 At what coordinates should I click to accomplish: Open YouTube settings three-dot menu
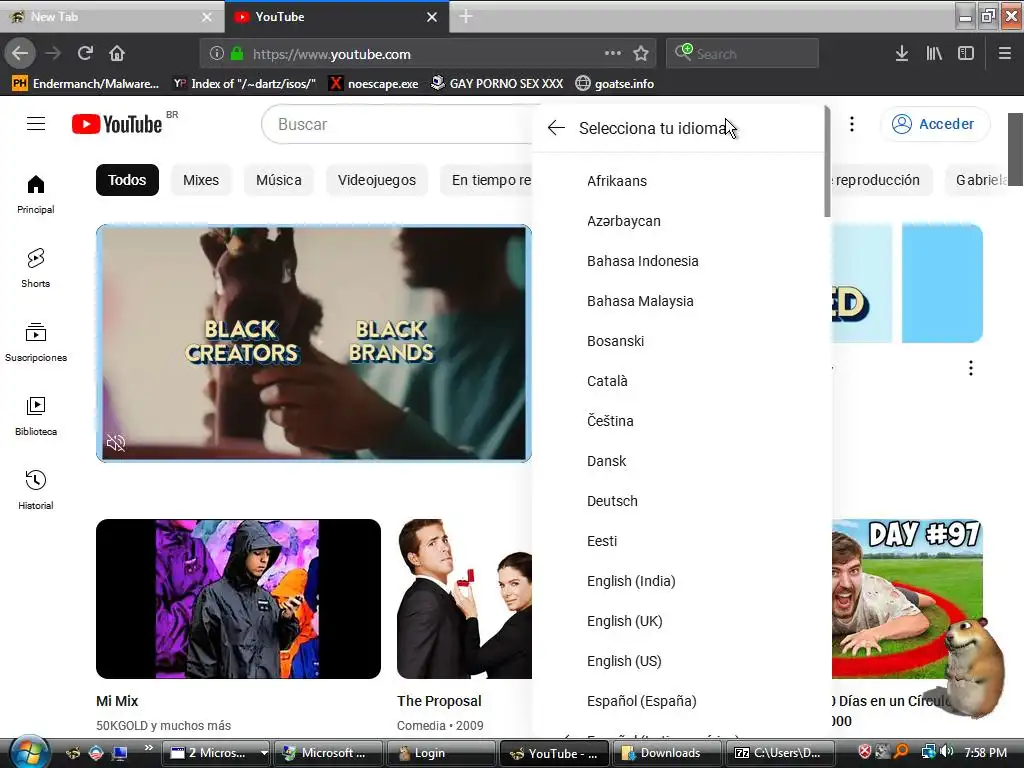tap(852, 124)
